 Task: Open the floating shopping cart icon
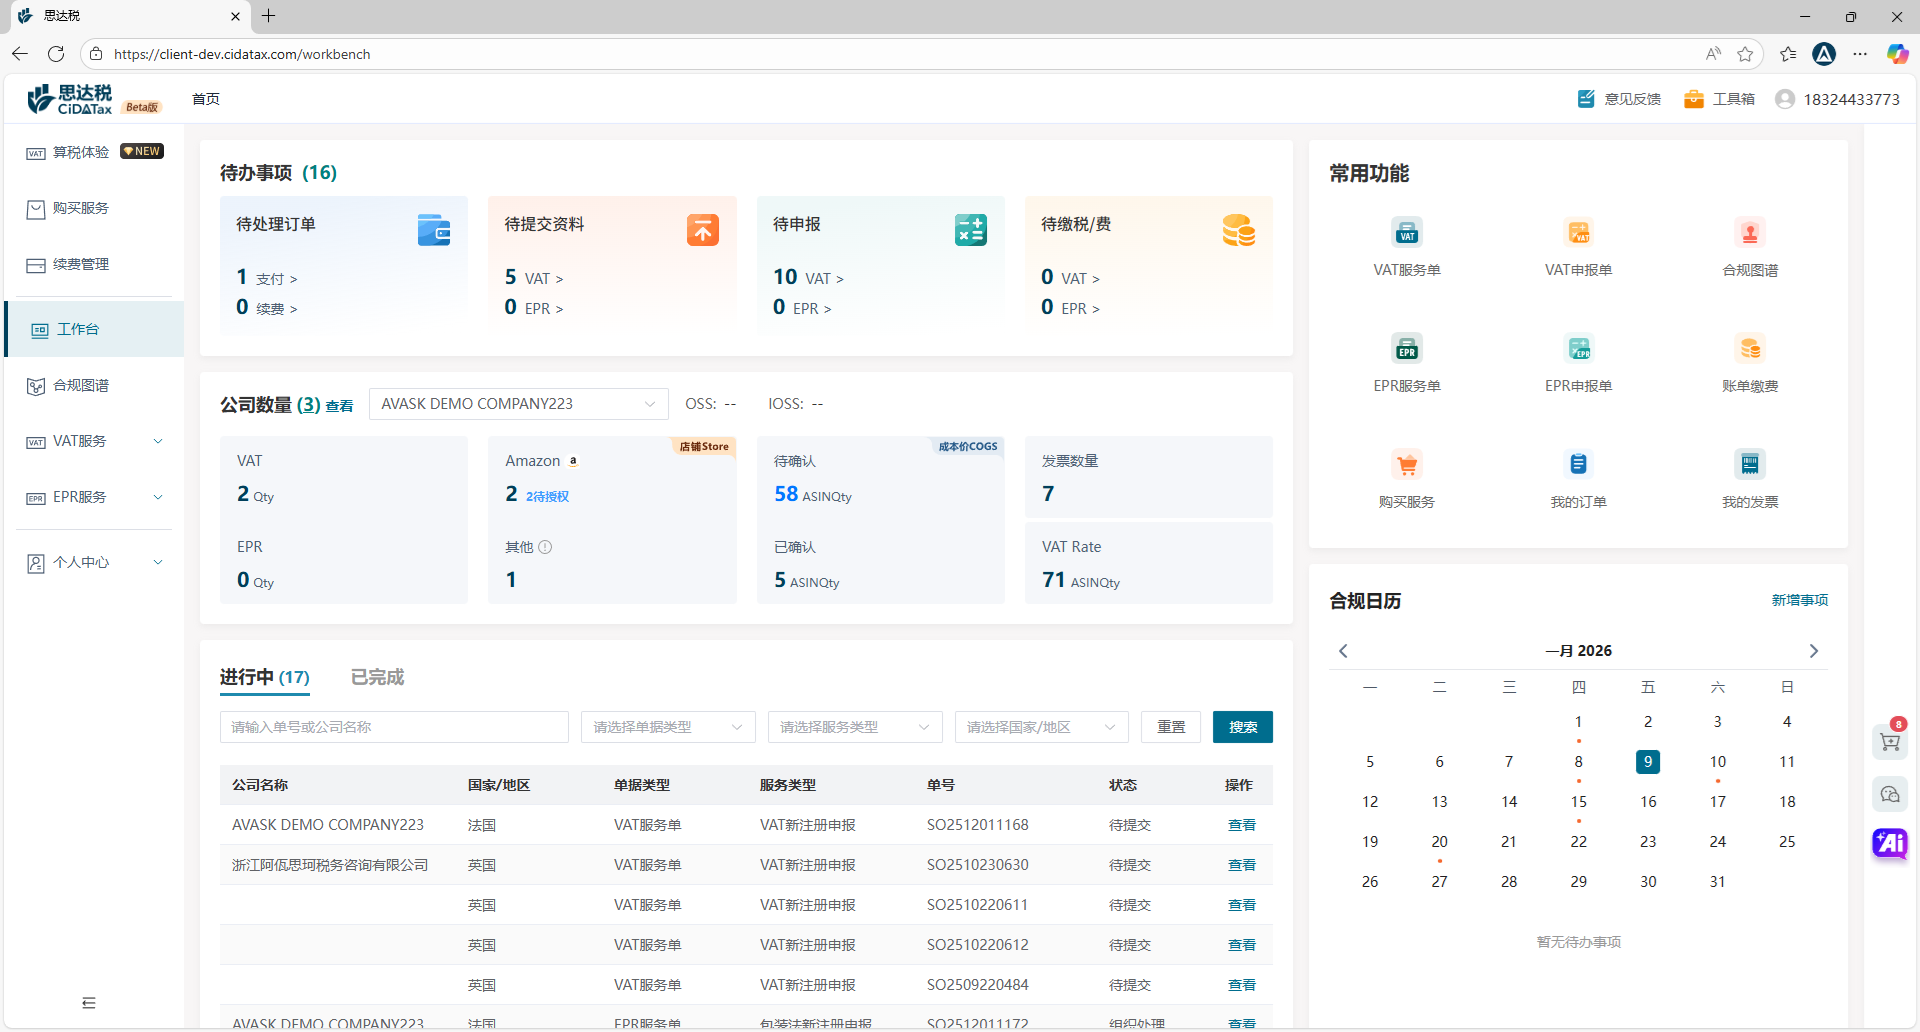(x=1889, y=742)
